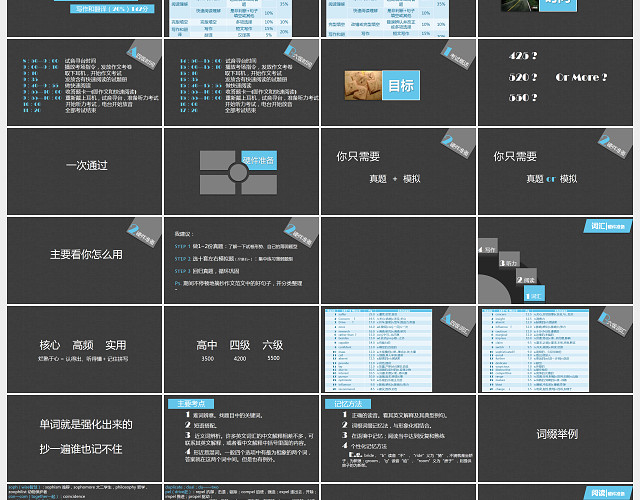Open the afternoon schedule slide starting 14:50
640x500 pixels.
pyautogui.click(x=241, y=82)
